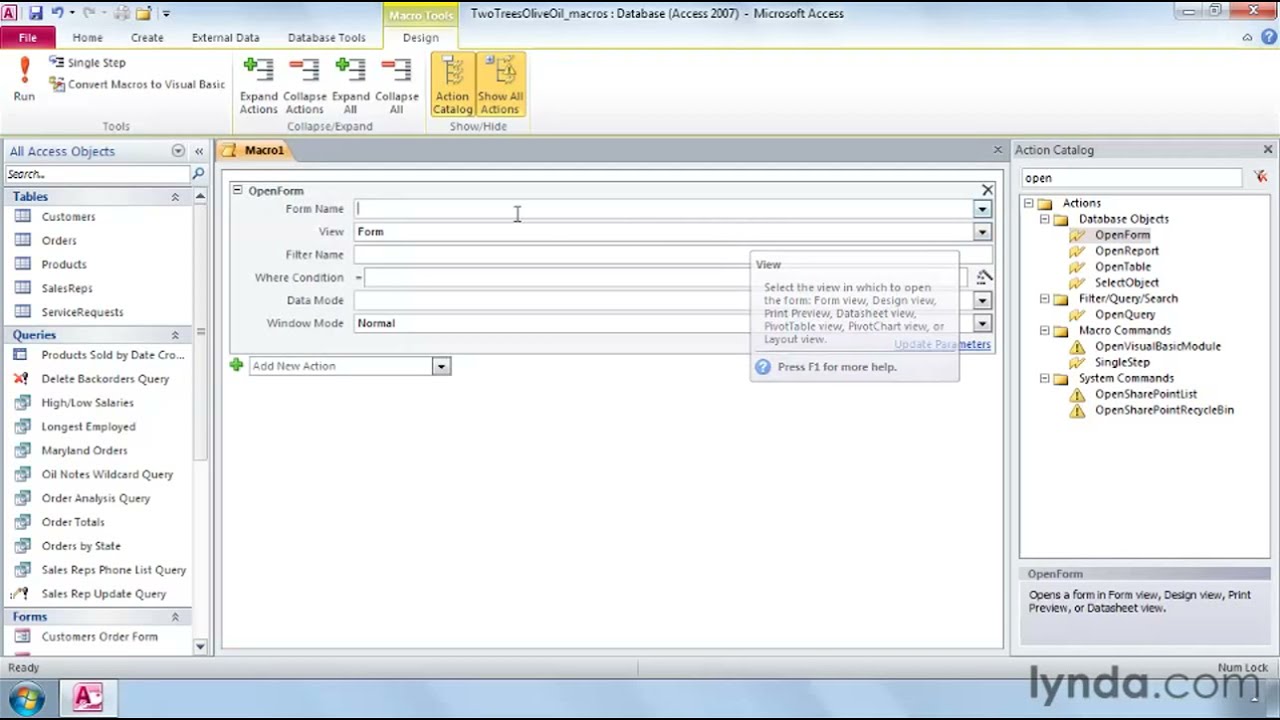Select the Products table
Screen dimensions: 1280x720
pos(64,265)
